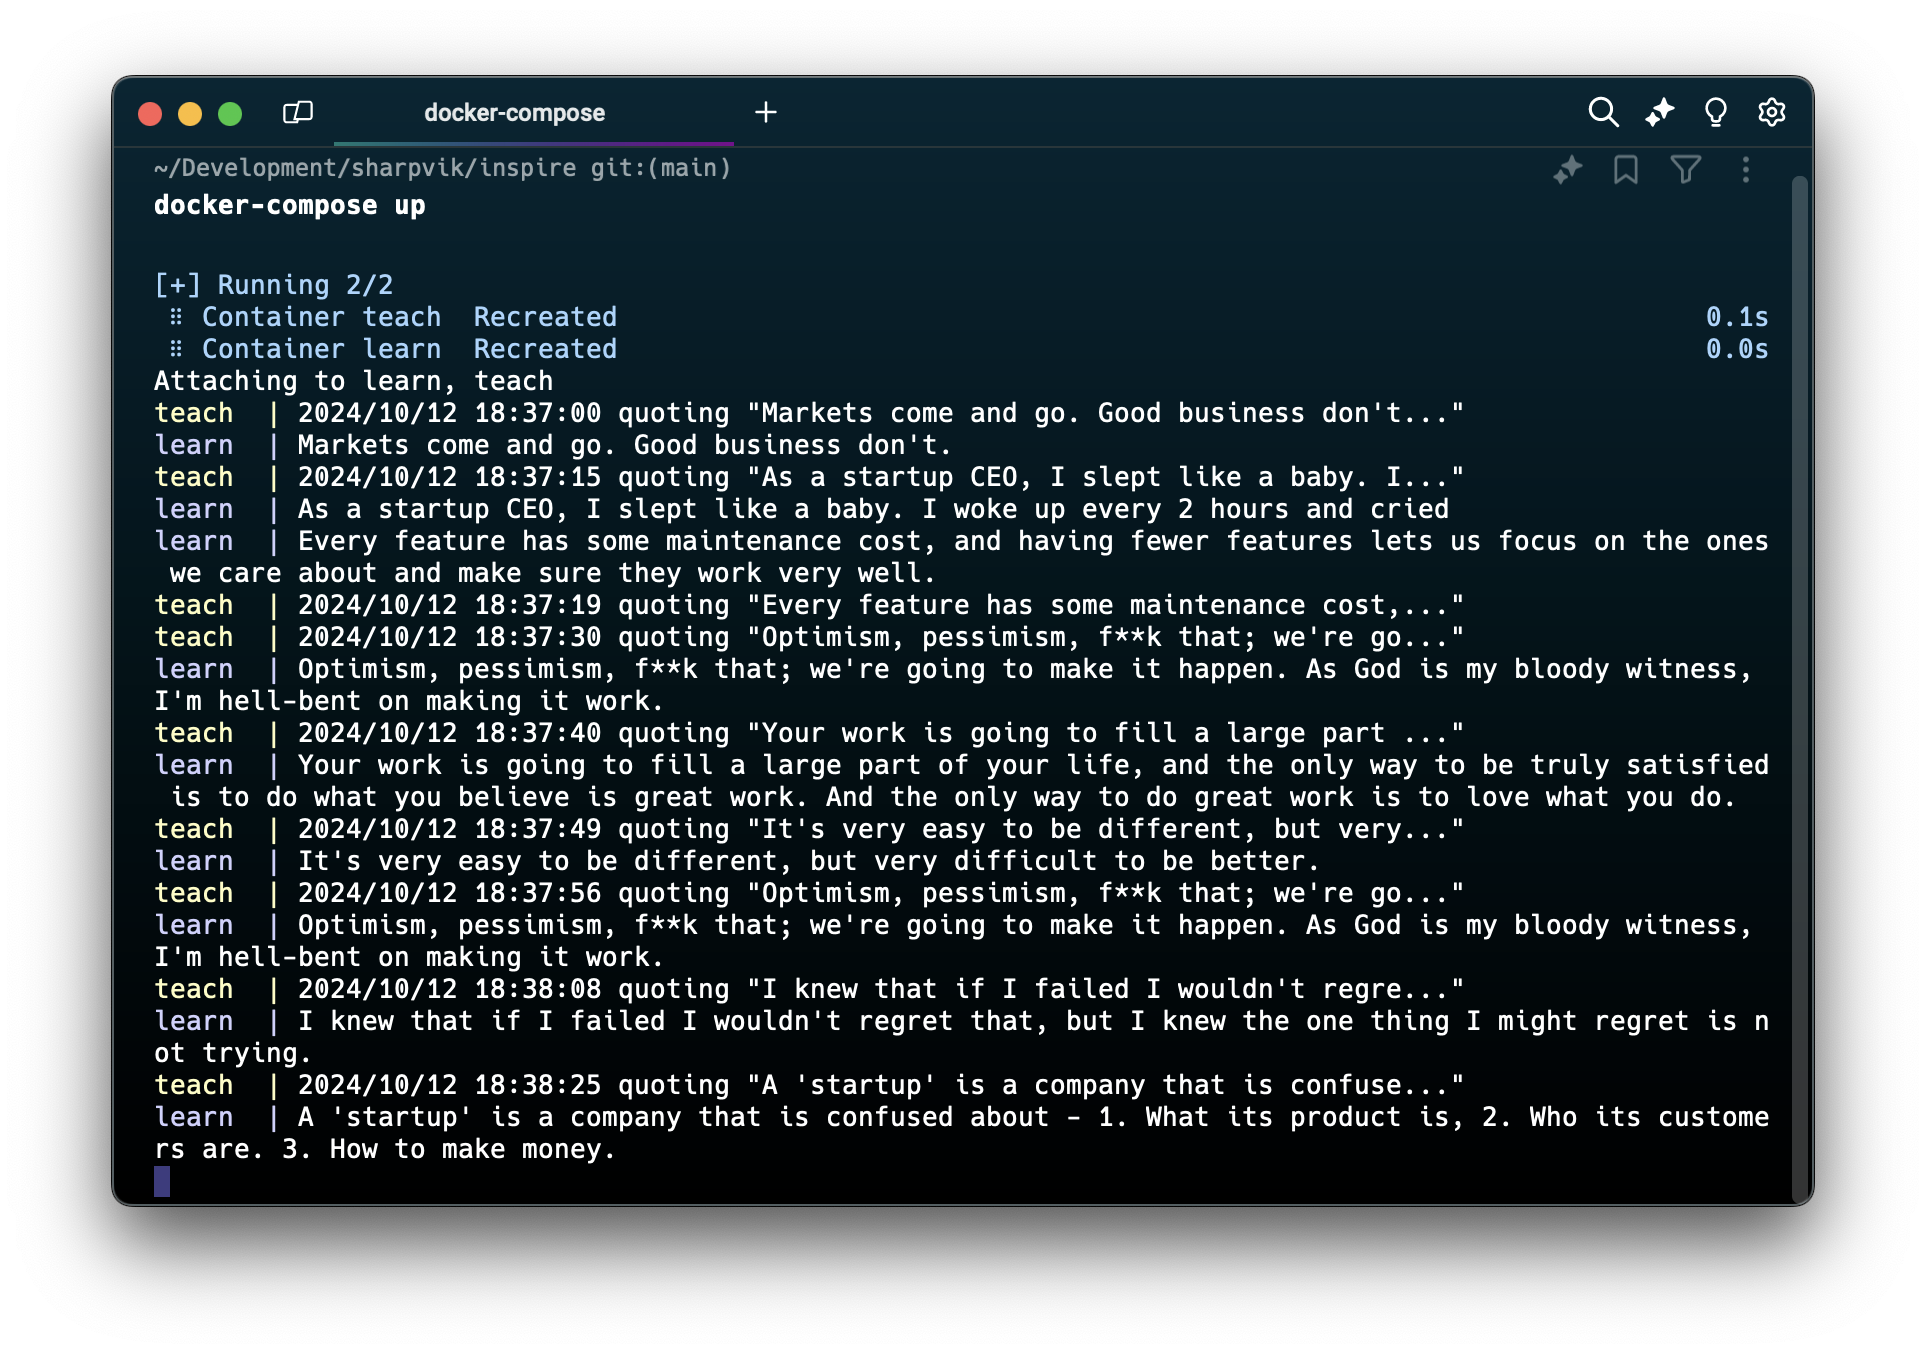1926x1354 pixels.
Task: Open the block's three-dot menu
Action: click(1746, 170)
